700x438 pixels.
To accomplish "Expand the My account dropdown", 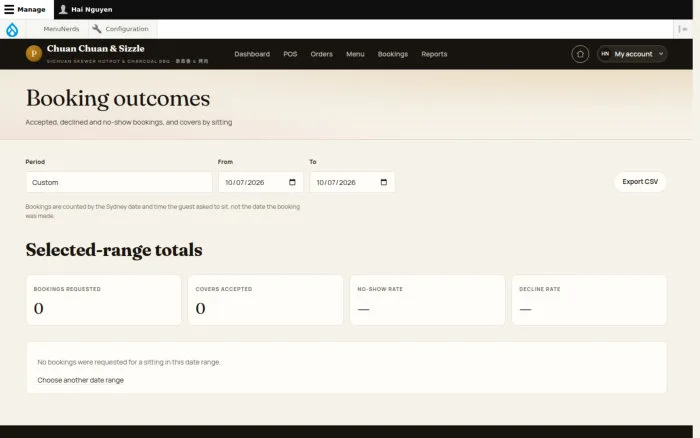I will 632,54.
